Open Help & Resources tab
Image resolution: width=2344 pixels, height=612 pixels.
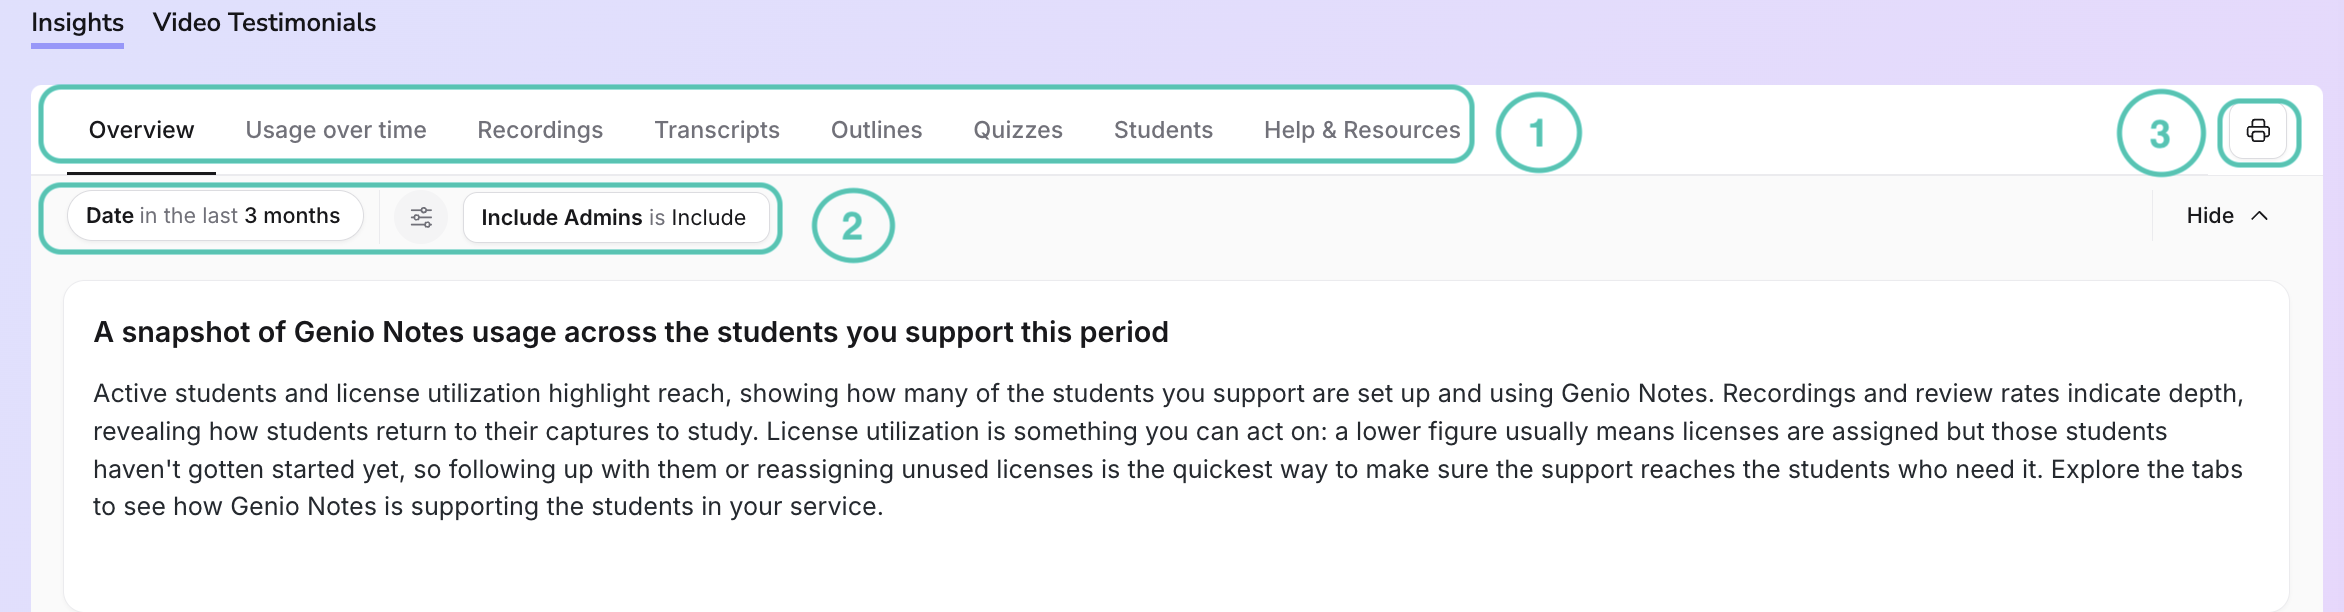[x=1362, y=130]
